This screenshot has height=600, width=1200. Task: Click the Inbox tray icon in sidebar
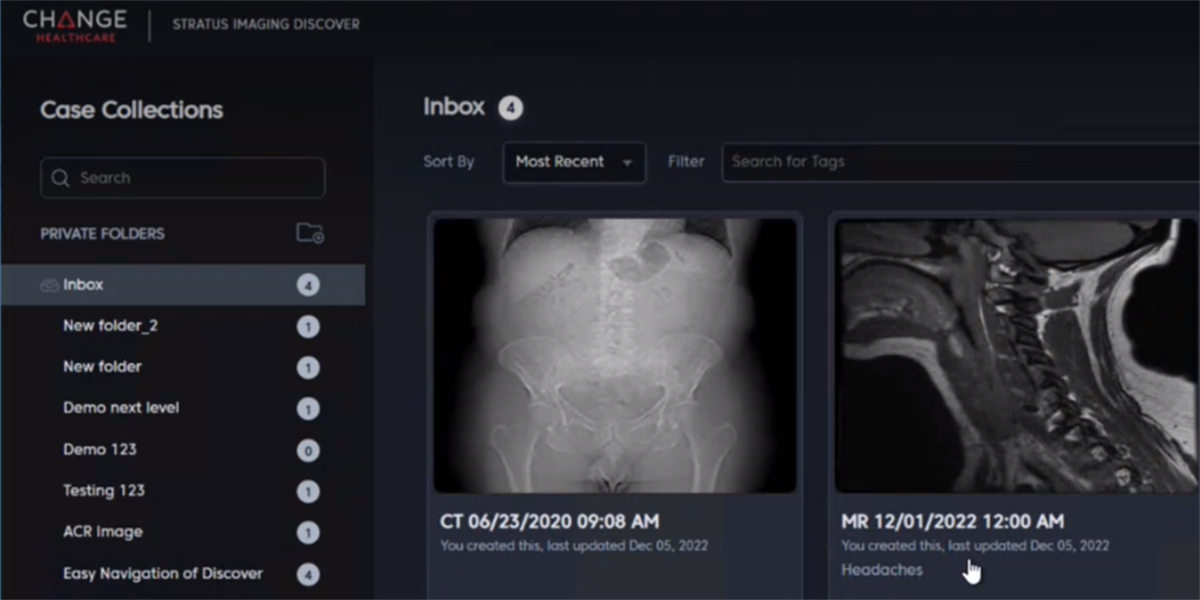(x=49, y=285)
